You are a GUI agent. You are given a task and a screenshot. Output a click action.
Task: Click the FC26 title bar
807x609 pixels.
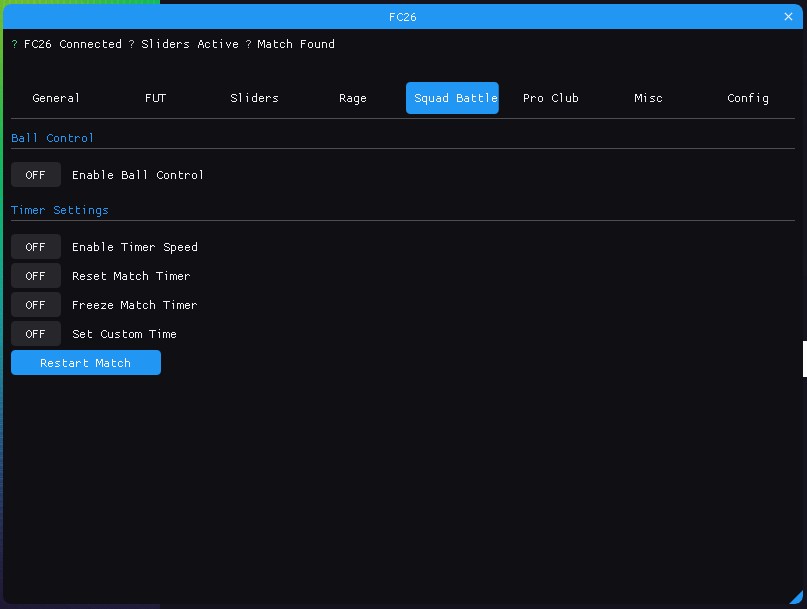point(402,17)
